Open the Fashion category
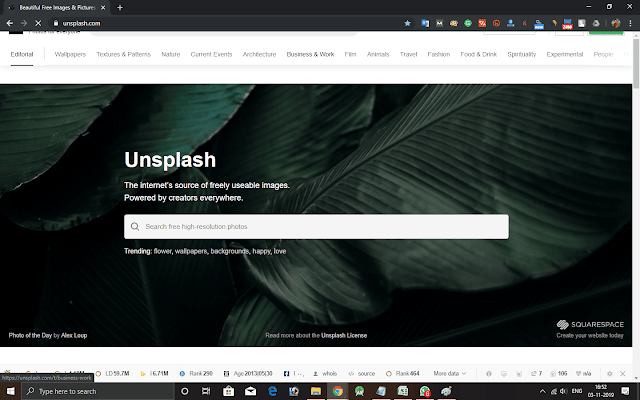 [438, 54]
